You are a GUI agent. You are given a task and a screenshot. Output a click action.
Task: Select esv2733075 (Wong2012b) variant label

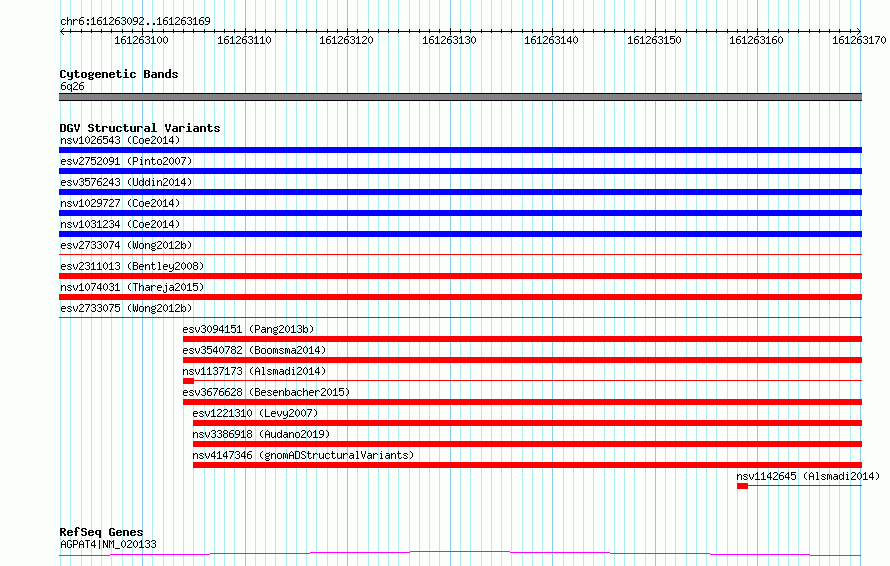click(x=126, y=308)
